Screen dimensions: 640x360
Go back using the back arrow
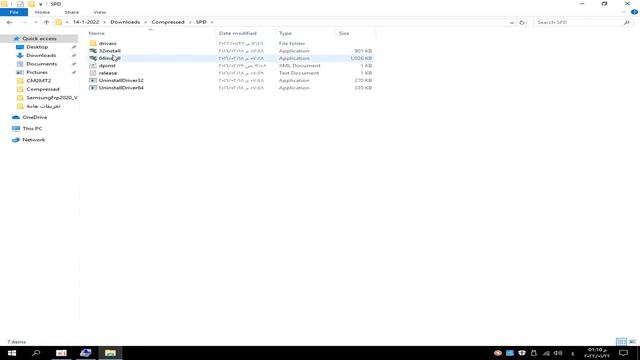[x=9, y=22]
